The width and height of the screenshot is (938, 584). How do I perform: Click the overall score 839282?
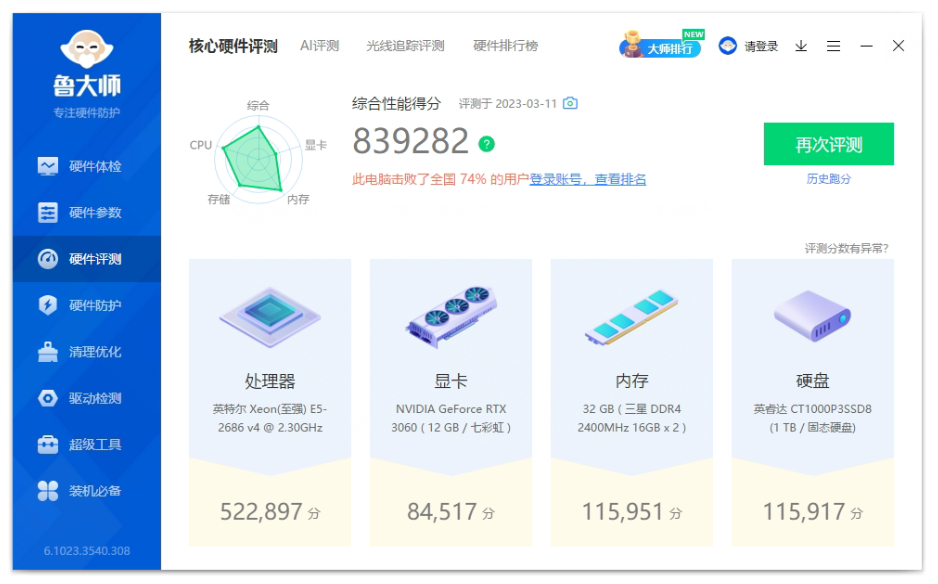click(410, 141)
